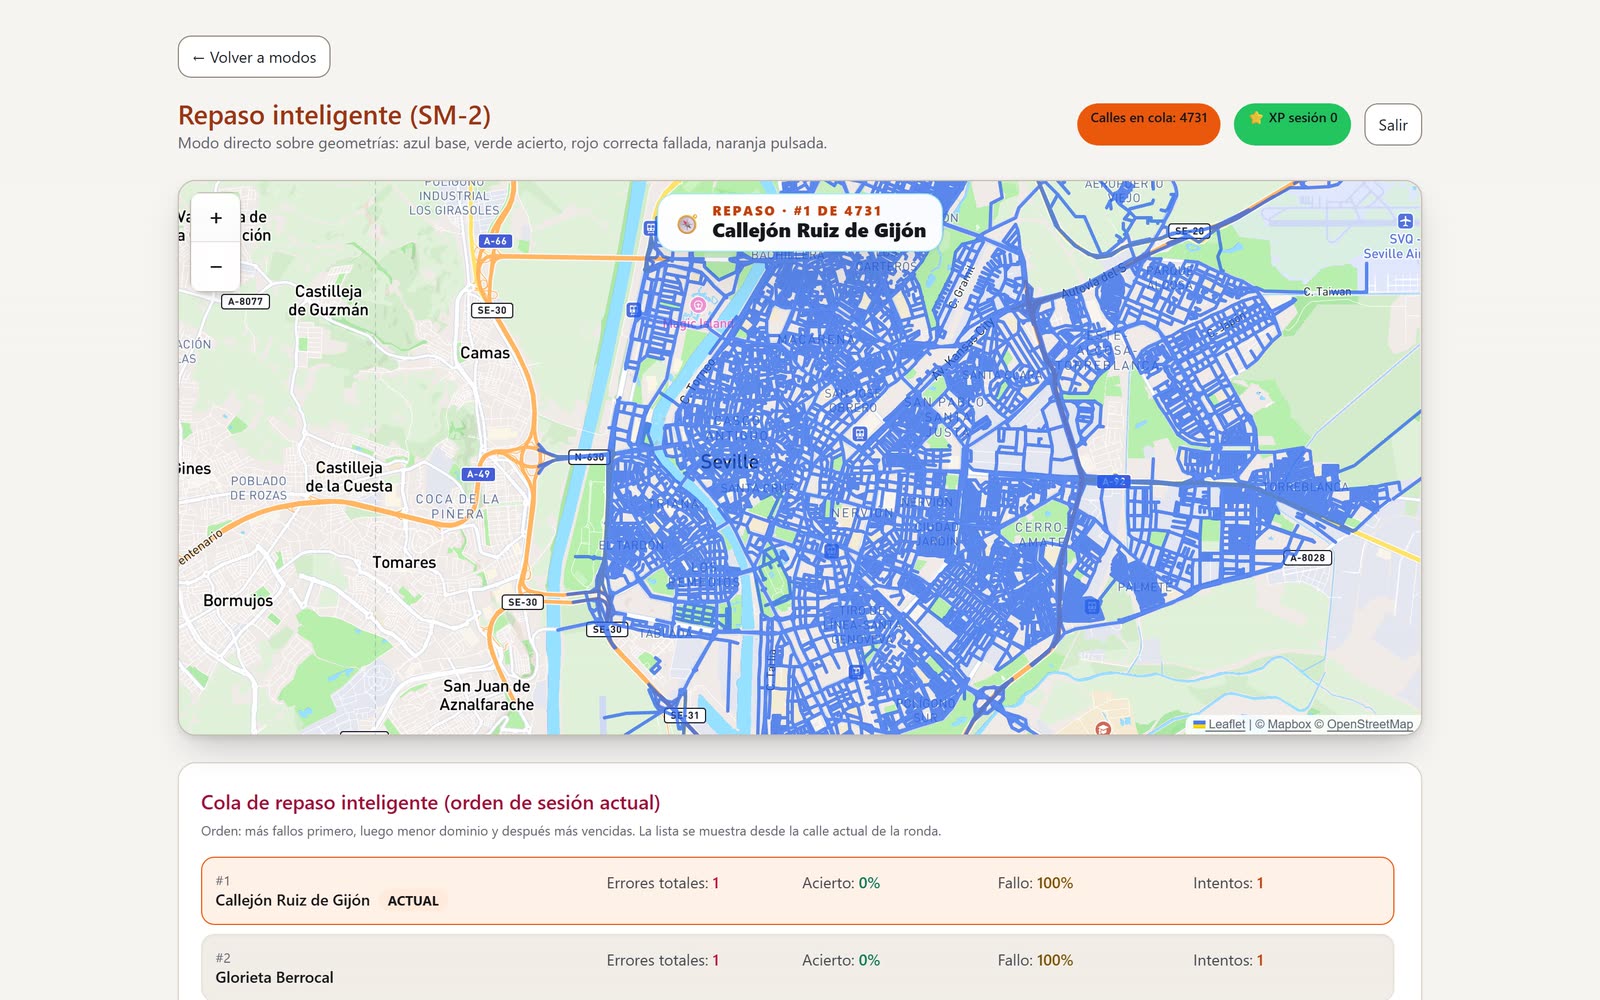The width and height of the screenshot is (1600, 1000).
Task: Open the OpenStreetMap attribution link
Action: (1370, 724)
